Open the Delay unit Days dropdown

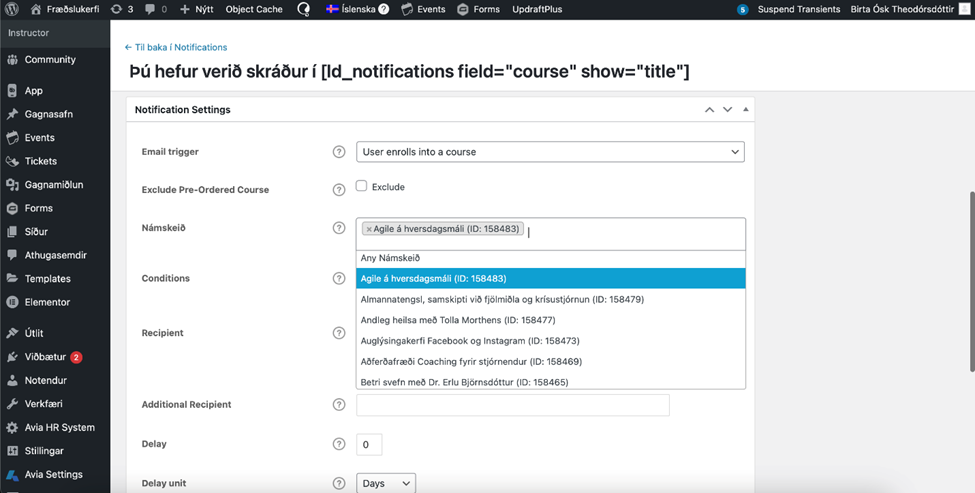[x=386, y=484]
